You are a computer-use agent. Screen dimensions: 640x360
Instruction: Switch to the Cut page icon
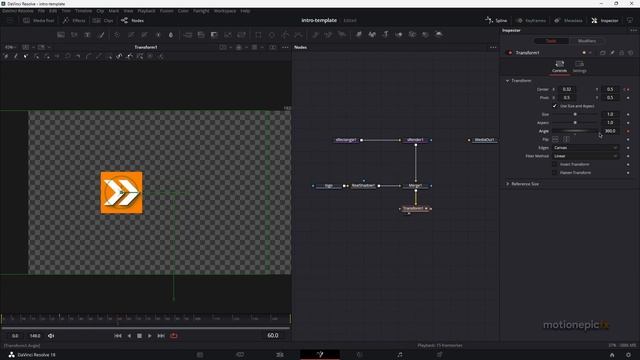click(240, 355)
